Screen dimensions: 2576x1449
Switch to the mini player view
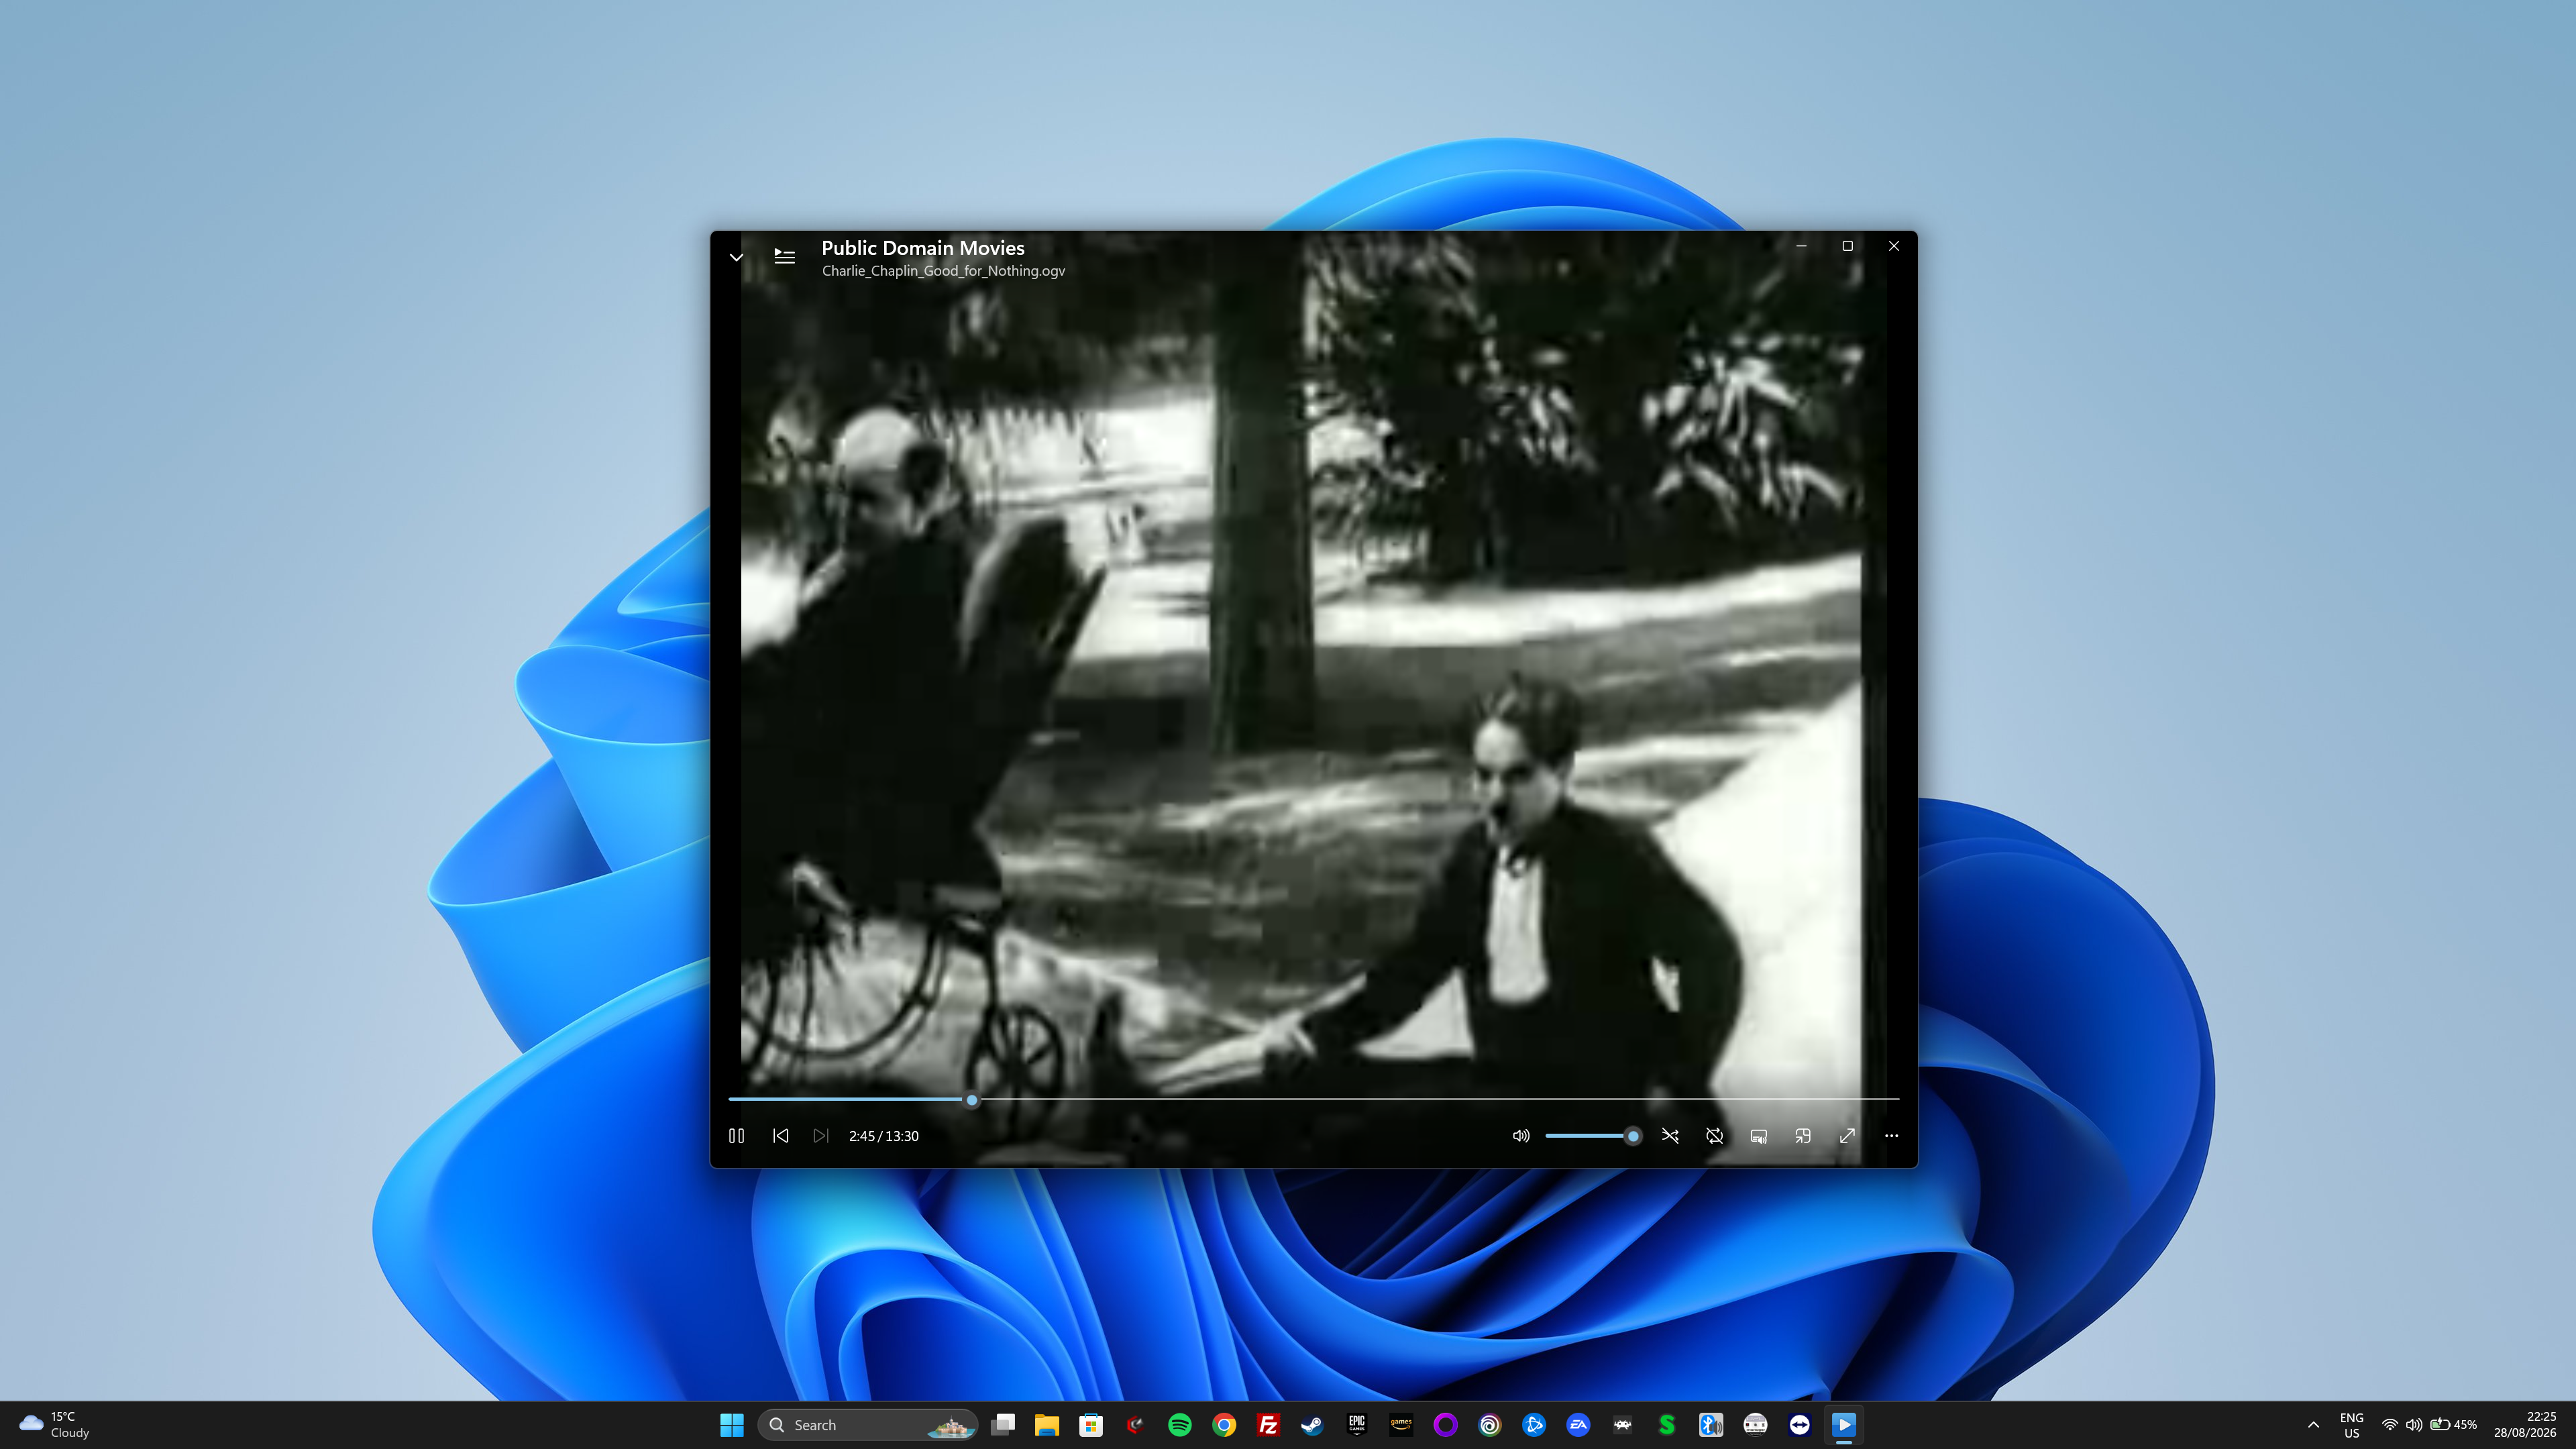pyautogui.click(x=1803, y=1136)
